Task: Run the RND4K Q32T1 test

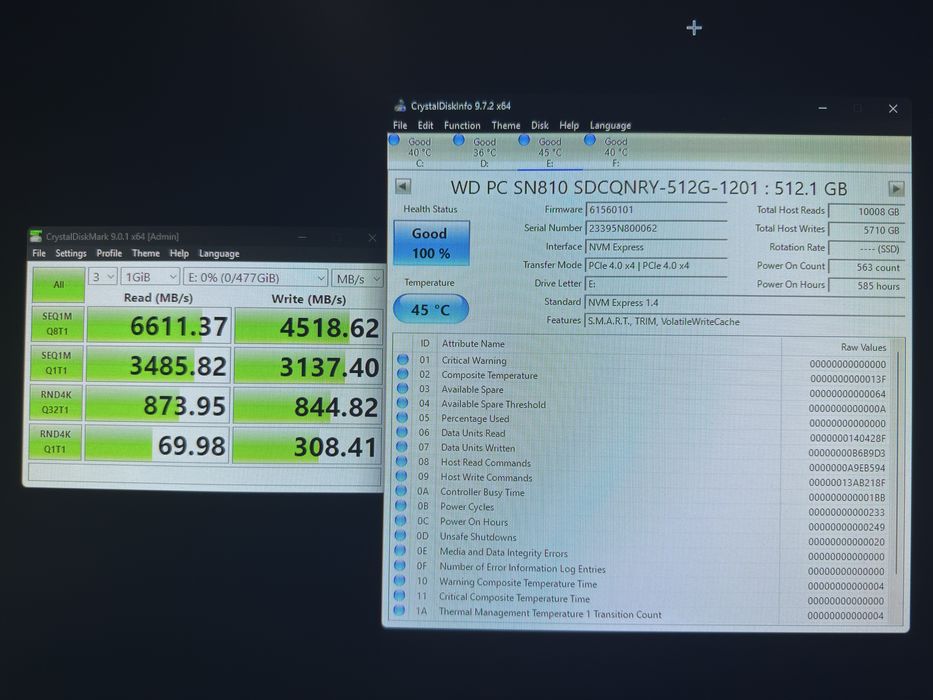Action: coord(55,402)
